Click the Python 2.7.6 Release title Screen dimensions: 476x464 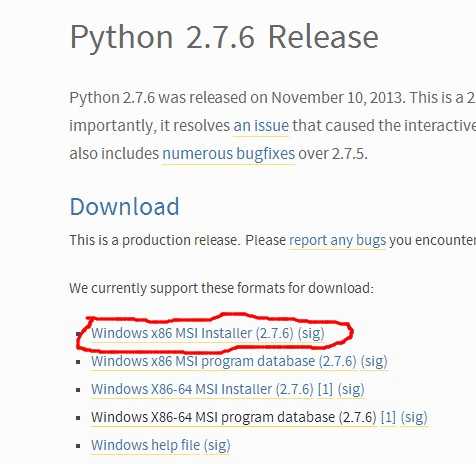(x=224, y=37)
